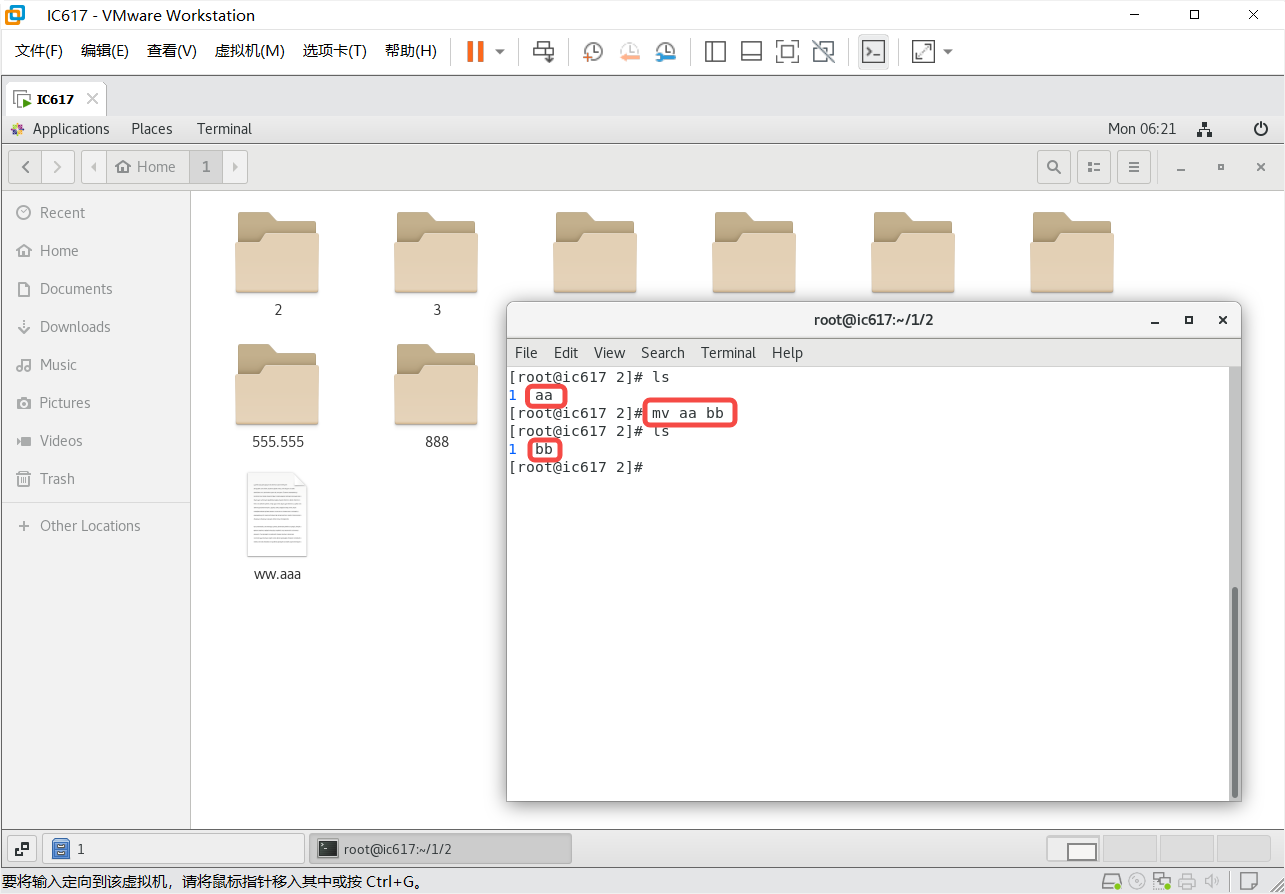
Task: Open the terminal window File menu
Action: tap(526, 353)
